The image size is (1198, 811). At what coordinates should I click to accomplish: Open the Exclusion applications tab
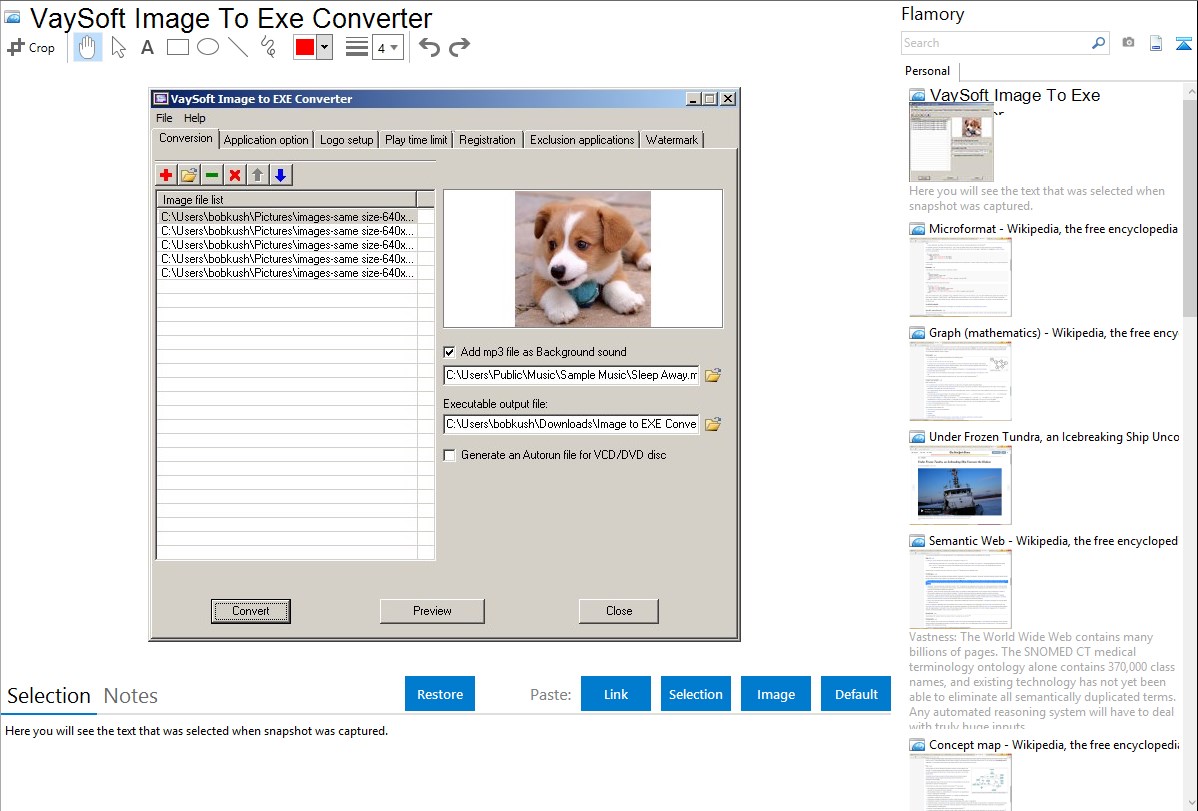(582, 140)
